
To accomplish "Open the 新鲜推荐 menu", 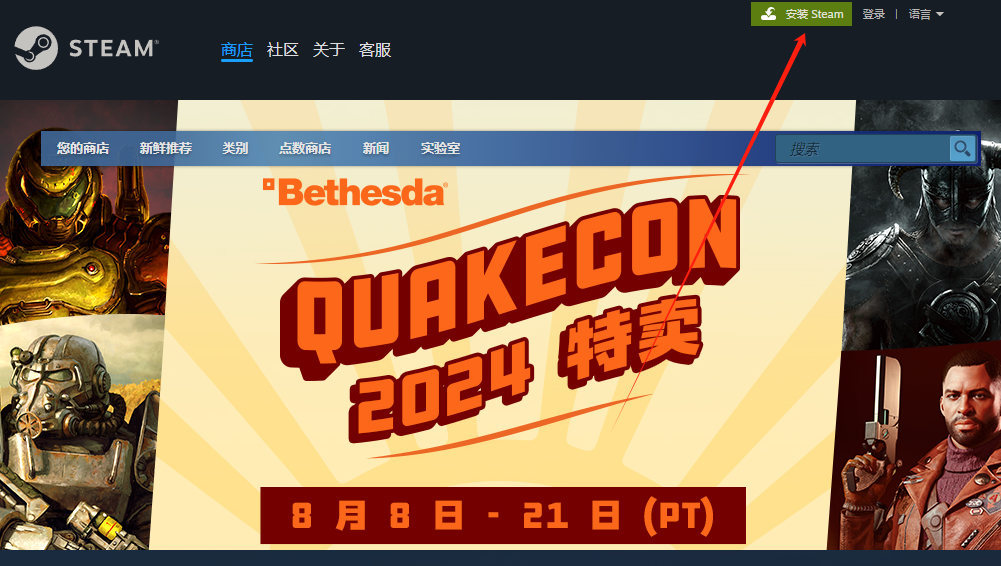I will (x=166, y=148).
